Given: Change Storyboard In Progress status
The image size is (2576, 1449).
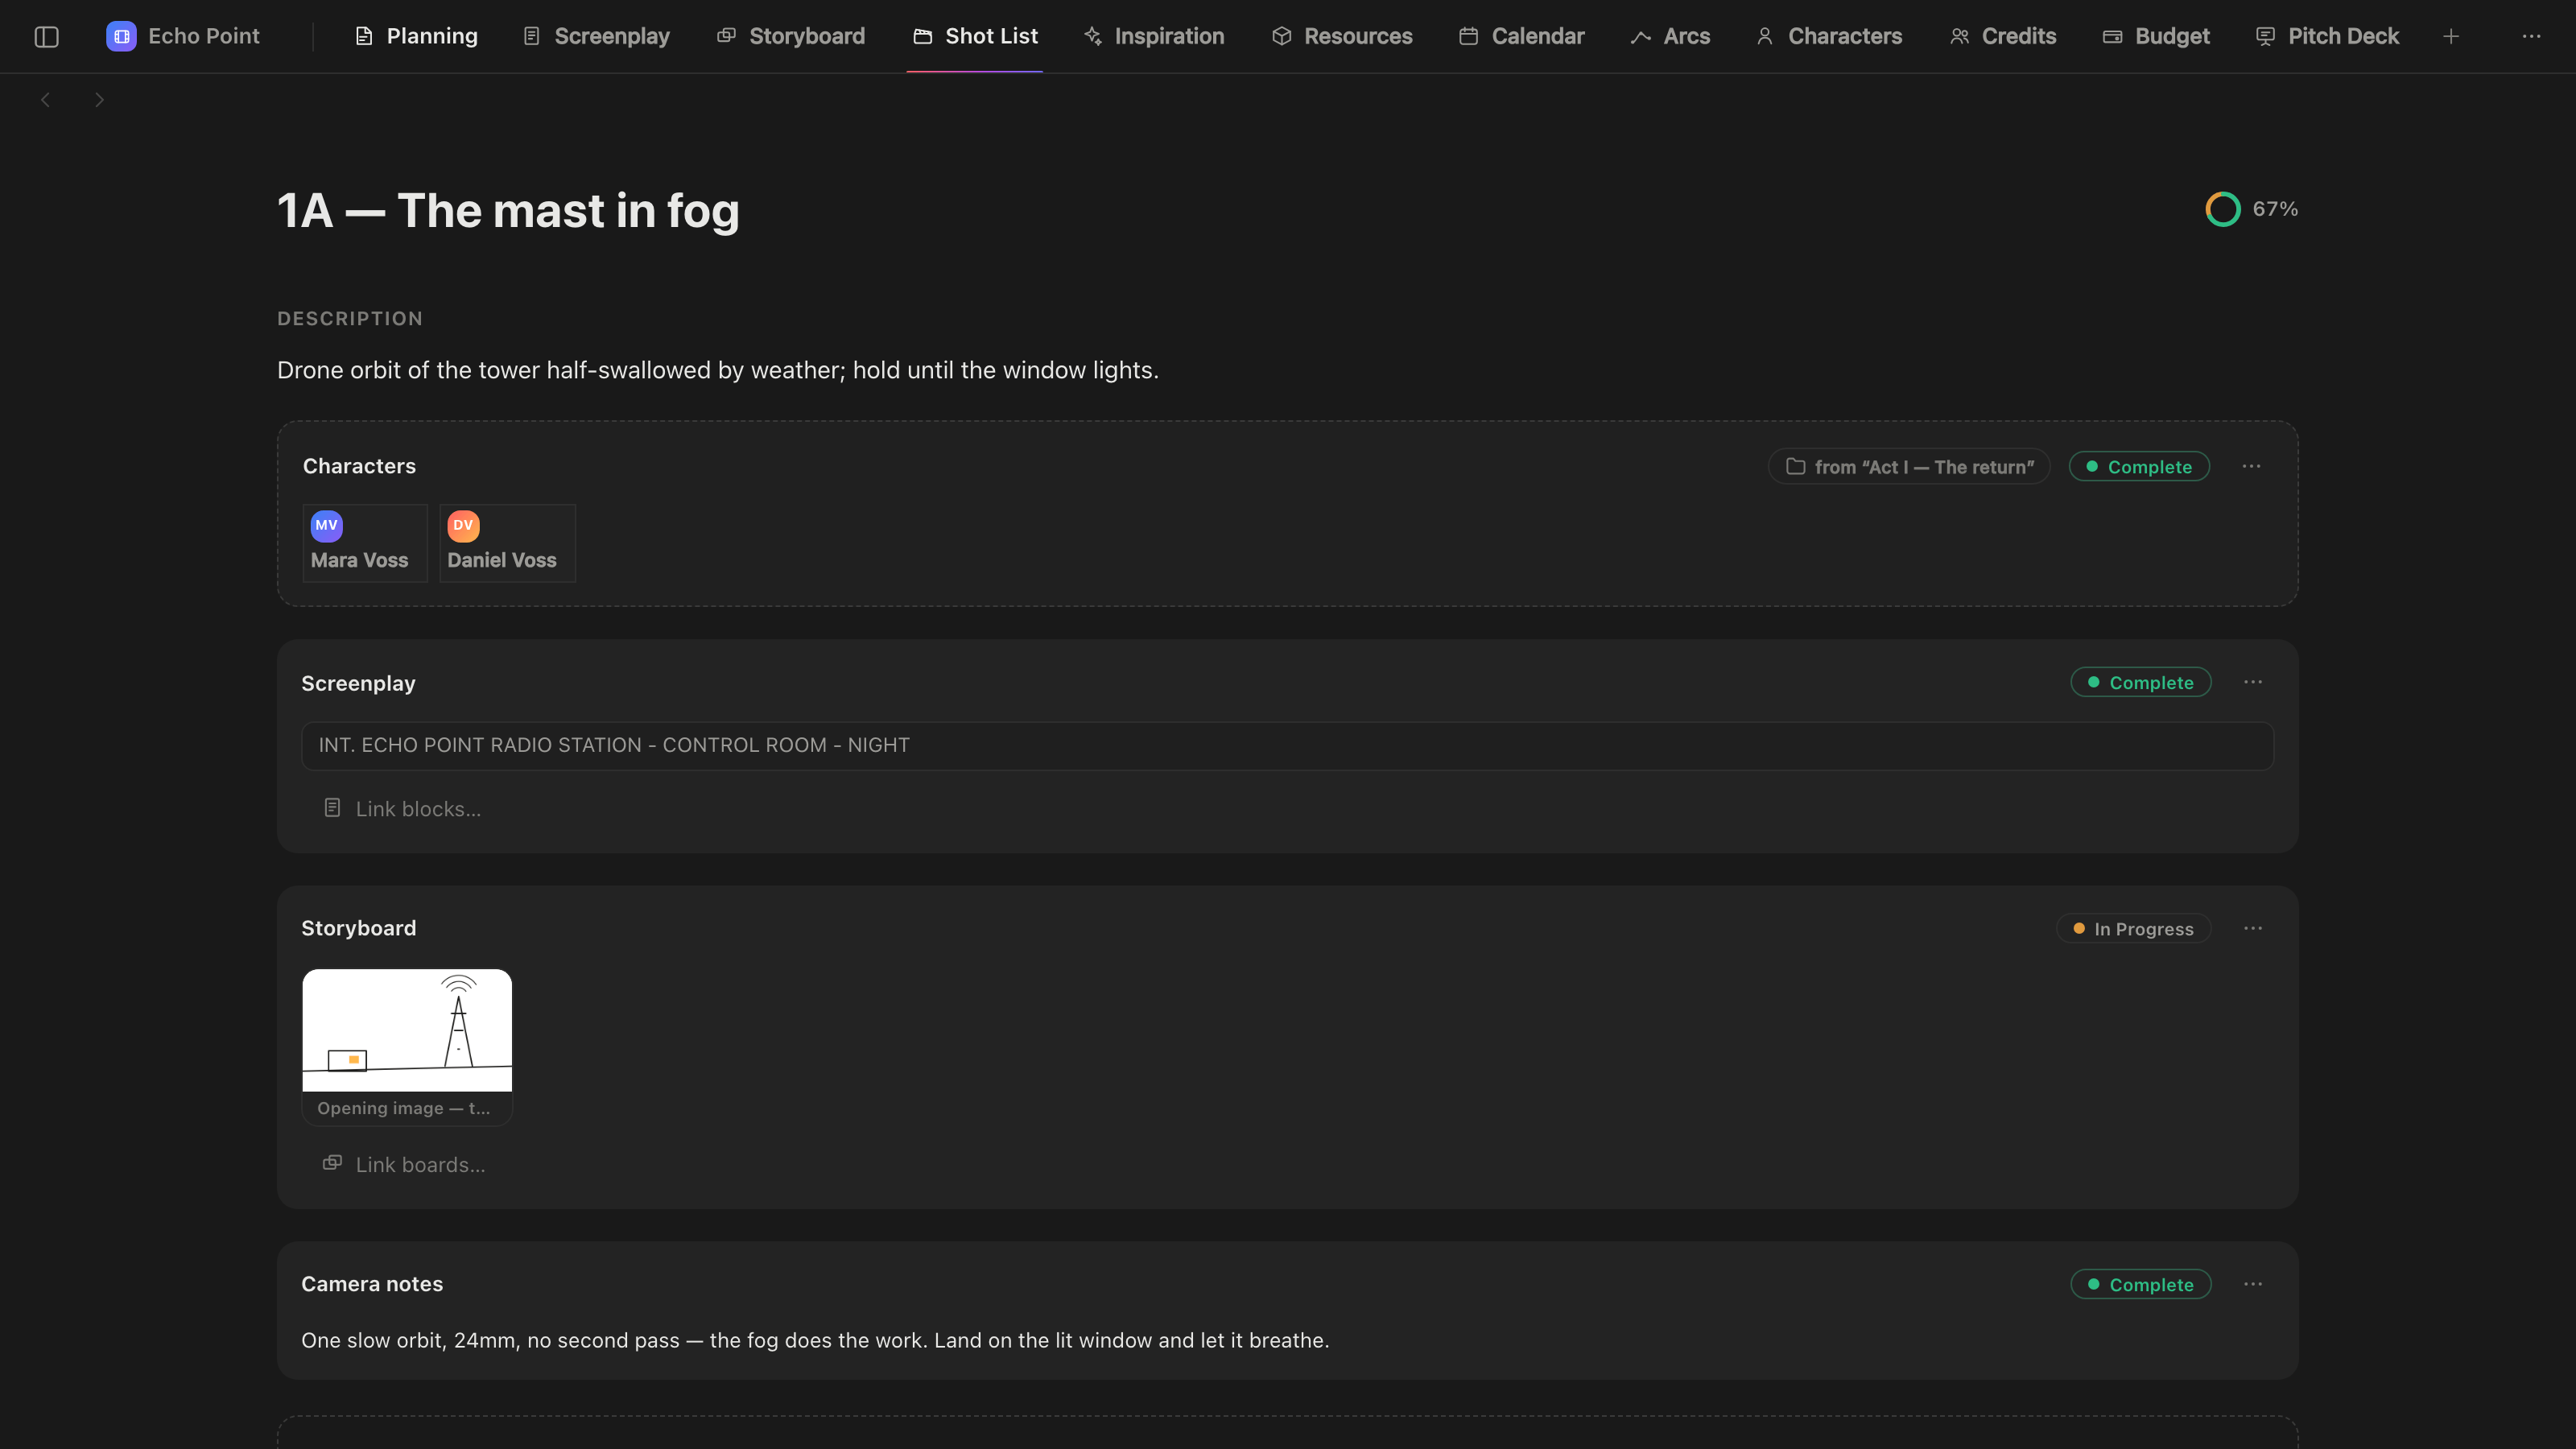Looking at the screenshot, I should click(2133, 929).
